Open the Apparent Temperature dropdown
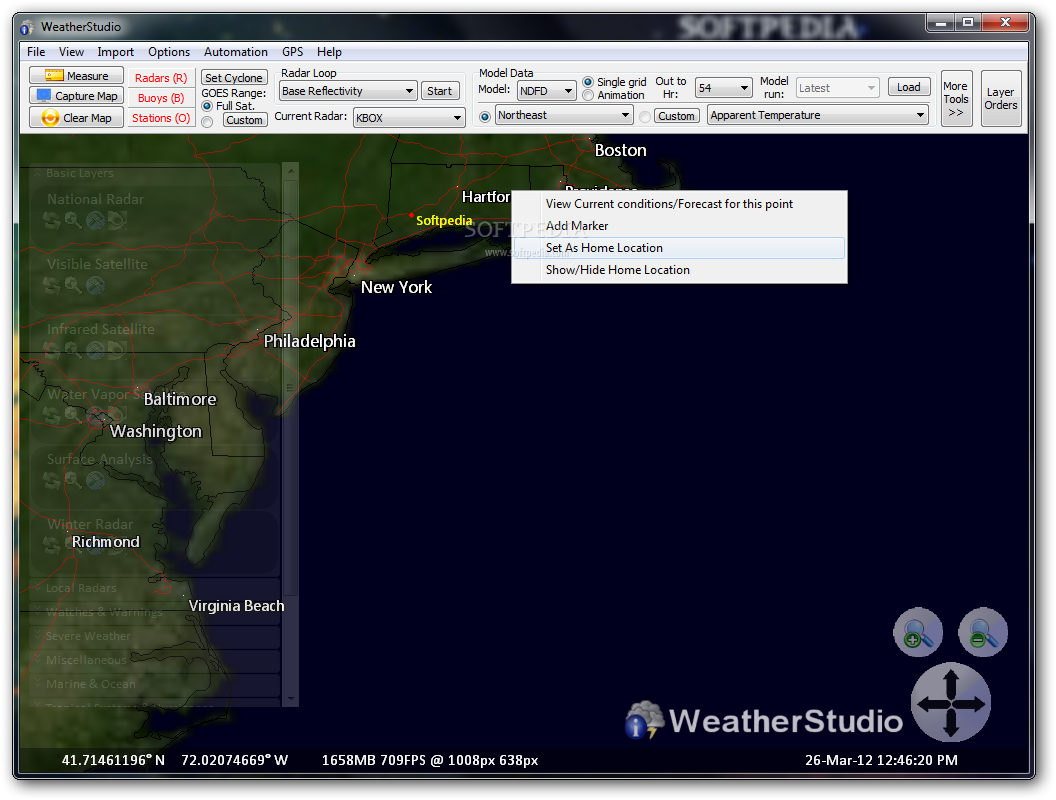The height and width of the screenshot is (800, 1056). click(818, 115)
